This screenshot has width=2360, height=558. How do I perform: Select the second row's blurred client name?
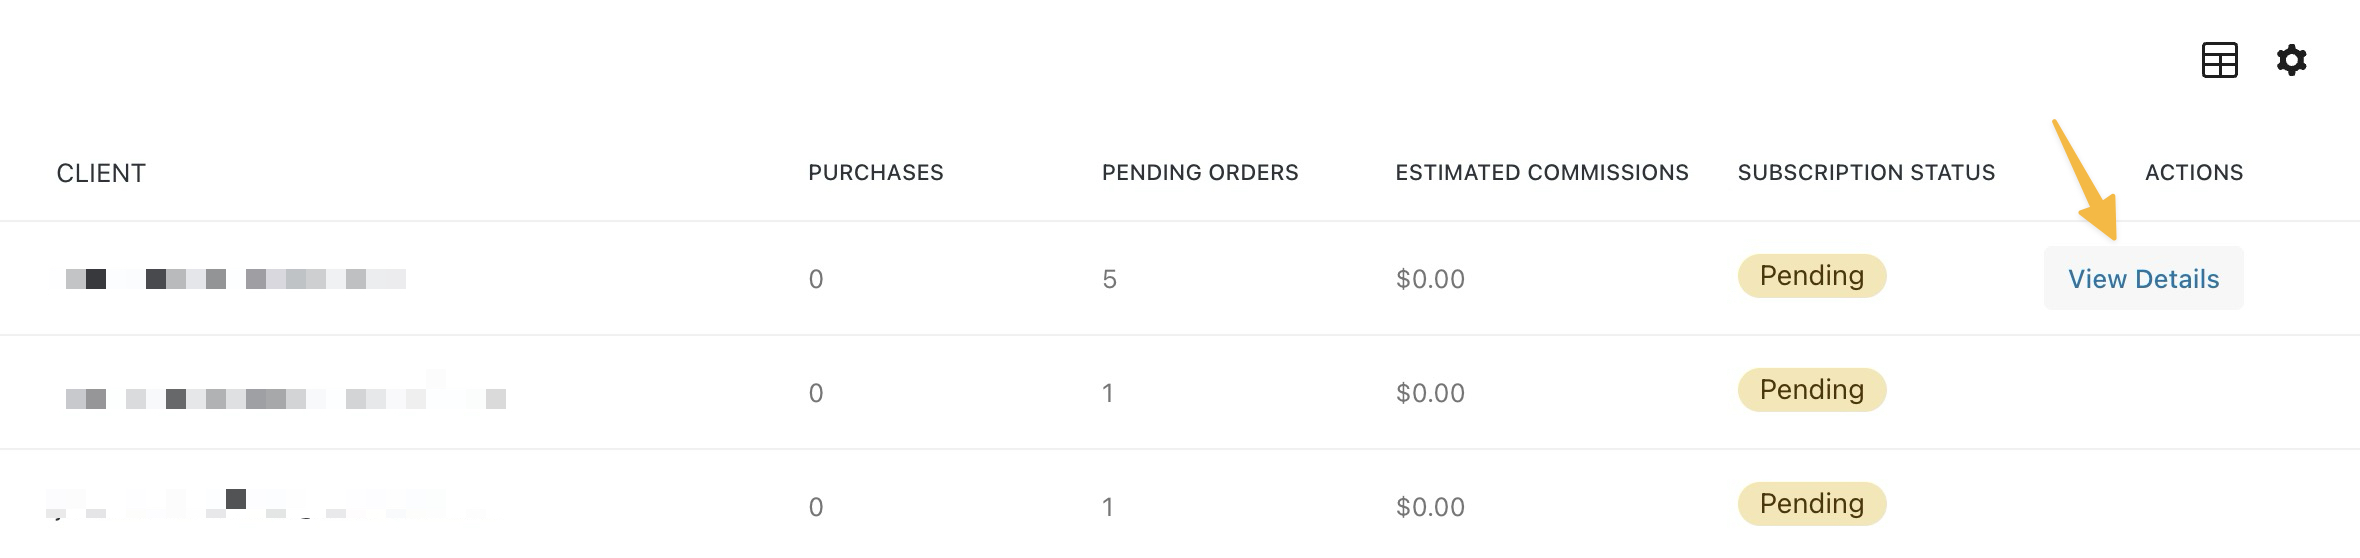point(285,398)
